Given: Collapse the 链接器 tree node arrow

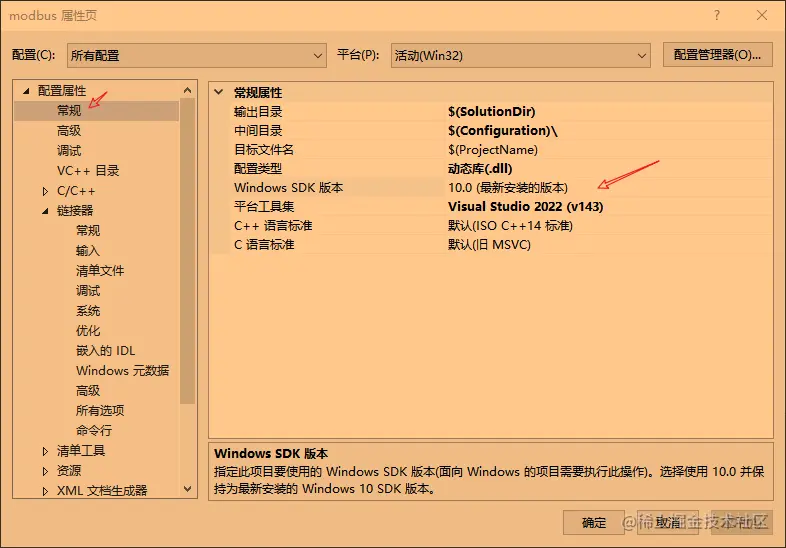Looking at the screenshot, I should 45,211.
